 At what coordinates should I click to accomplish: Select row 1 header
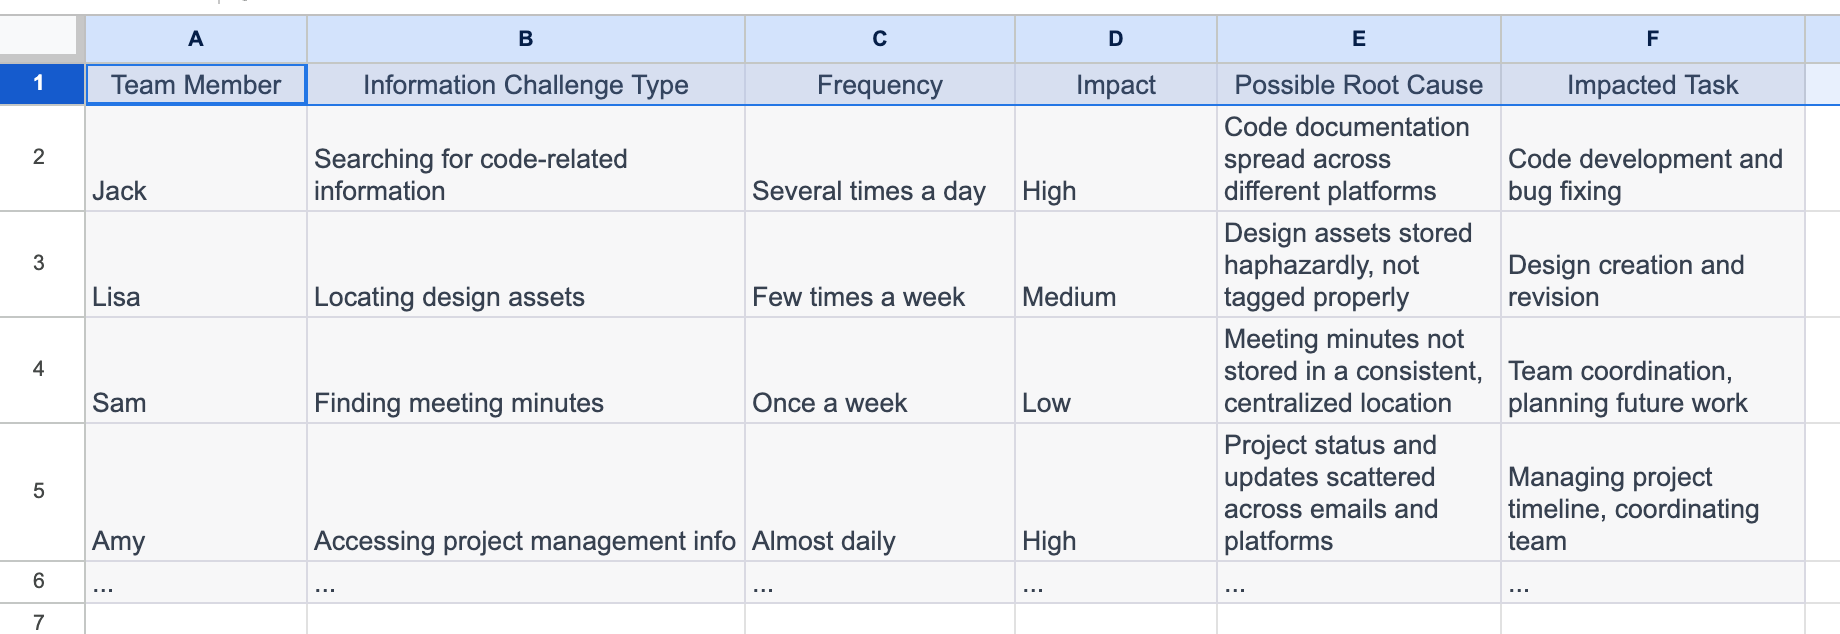[x=41, y=85]
